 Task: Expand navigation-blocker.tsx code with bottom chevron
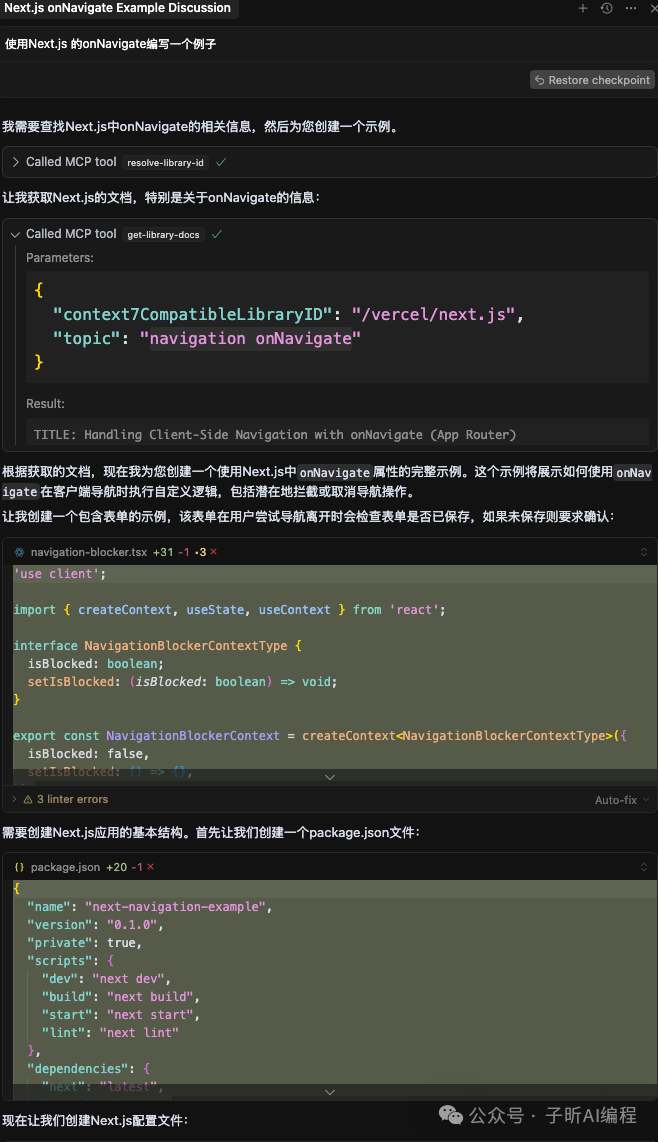click(330, 776)
